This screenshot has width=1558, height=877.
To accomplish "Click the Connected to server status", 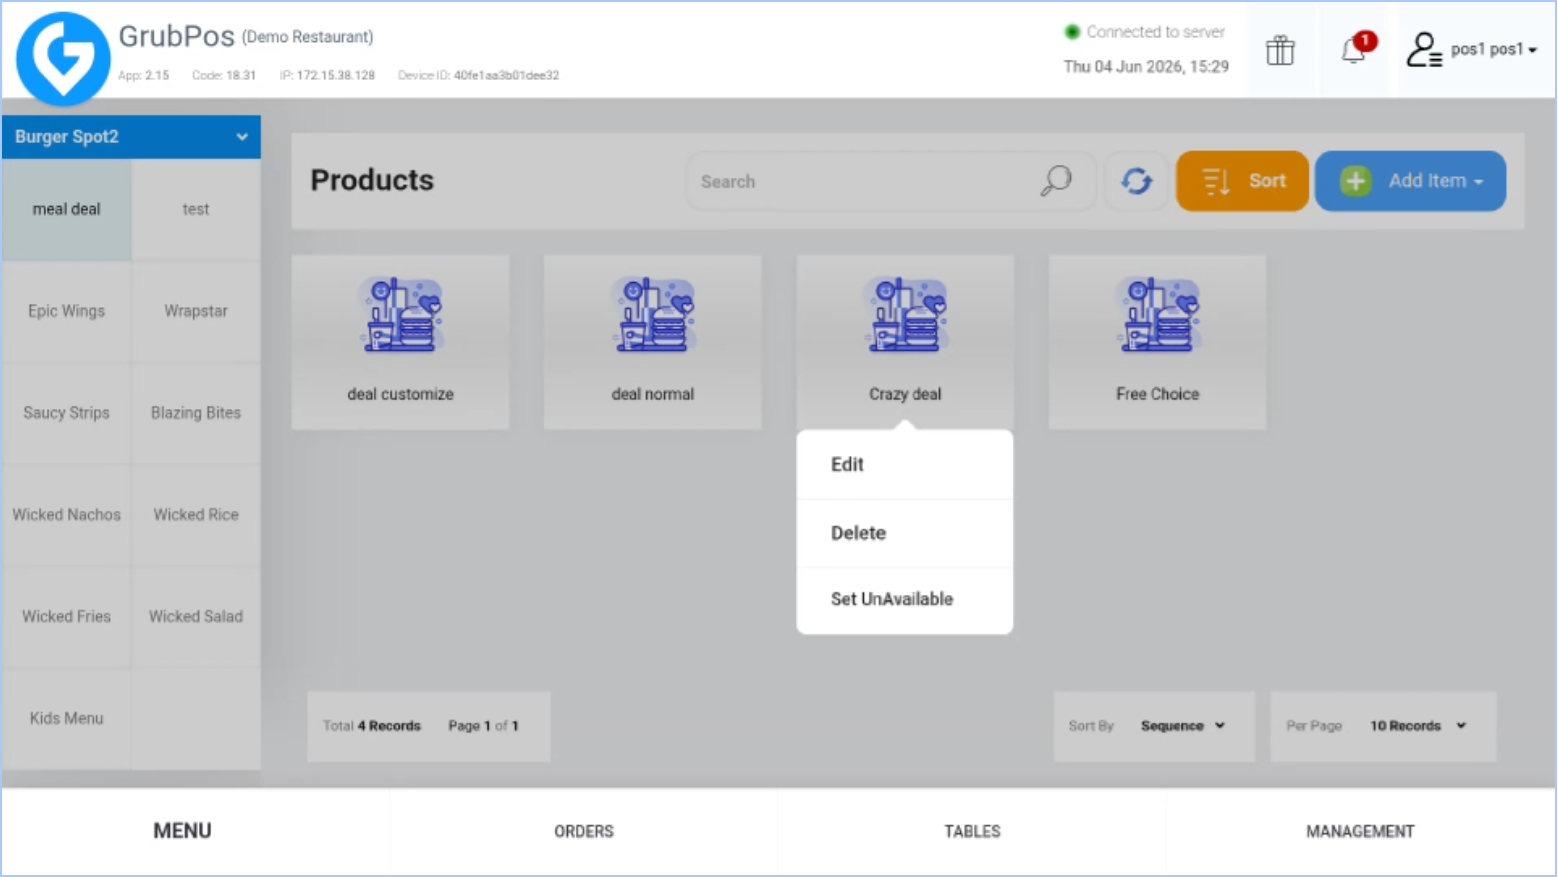I will pyautogui.click(x=1145, y=32).
